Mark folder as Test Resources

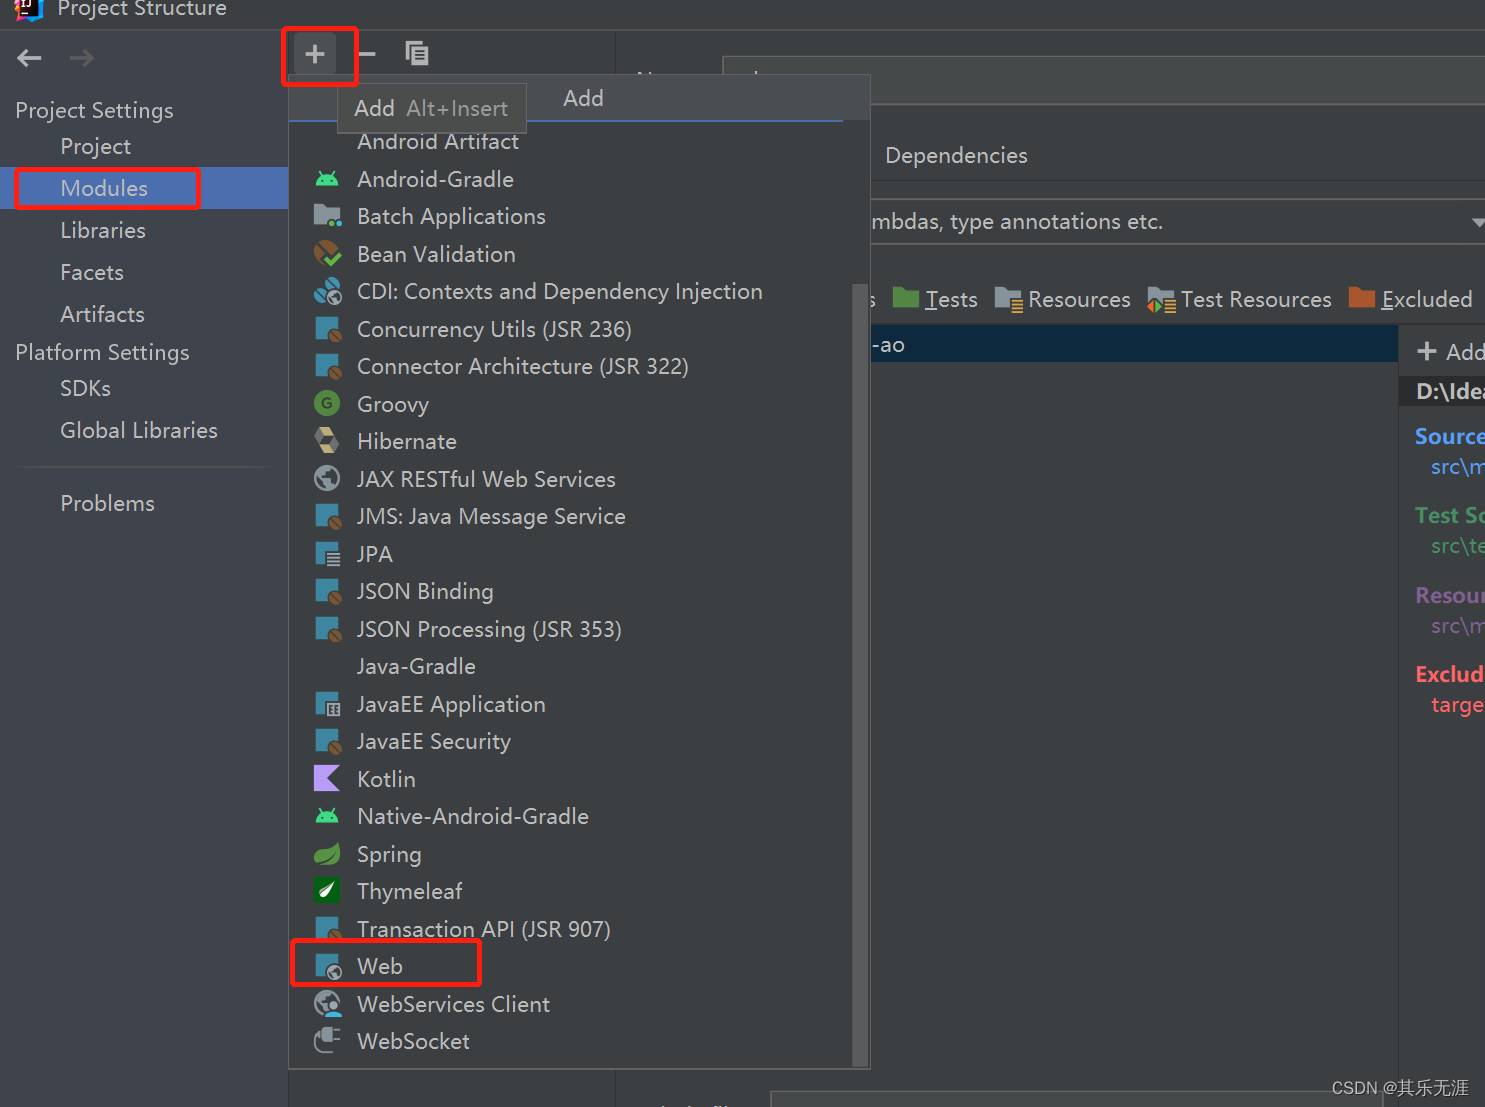(1239, 299)
